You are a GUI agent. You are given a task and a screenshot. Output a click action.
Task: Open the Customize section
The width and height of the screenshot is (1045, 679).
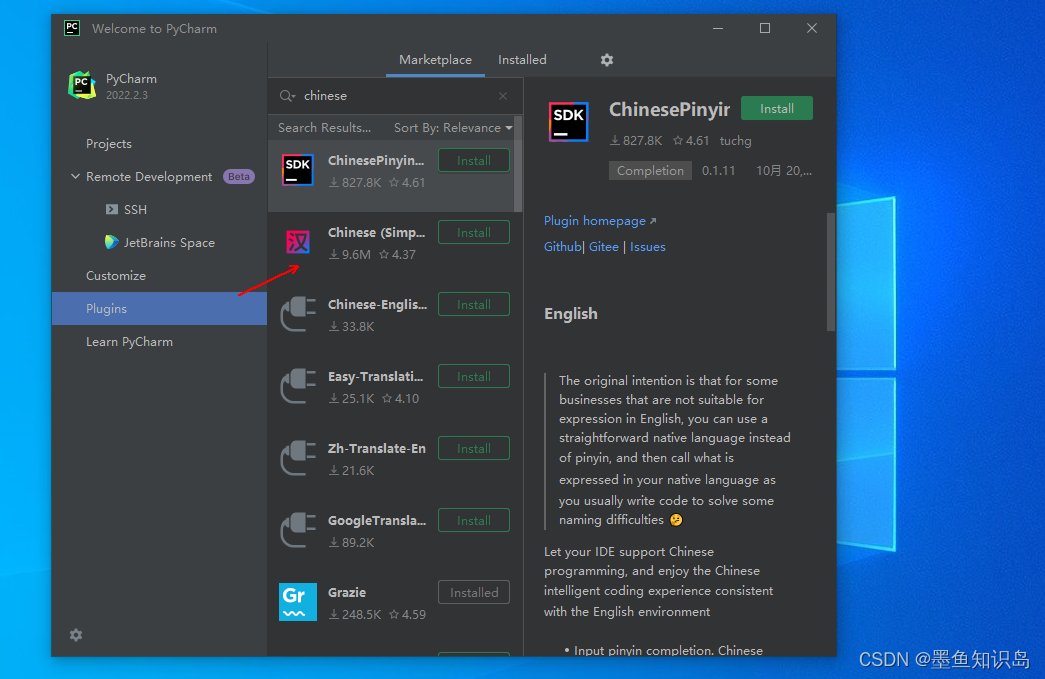coord(116,275)
